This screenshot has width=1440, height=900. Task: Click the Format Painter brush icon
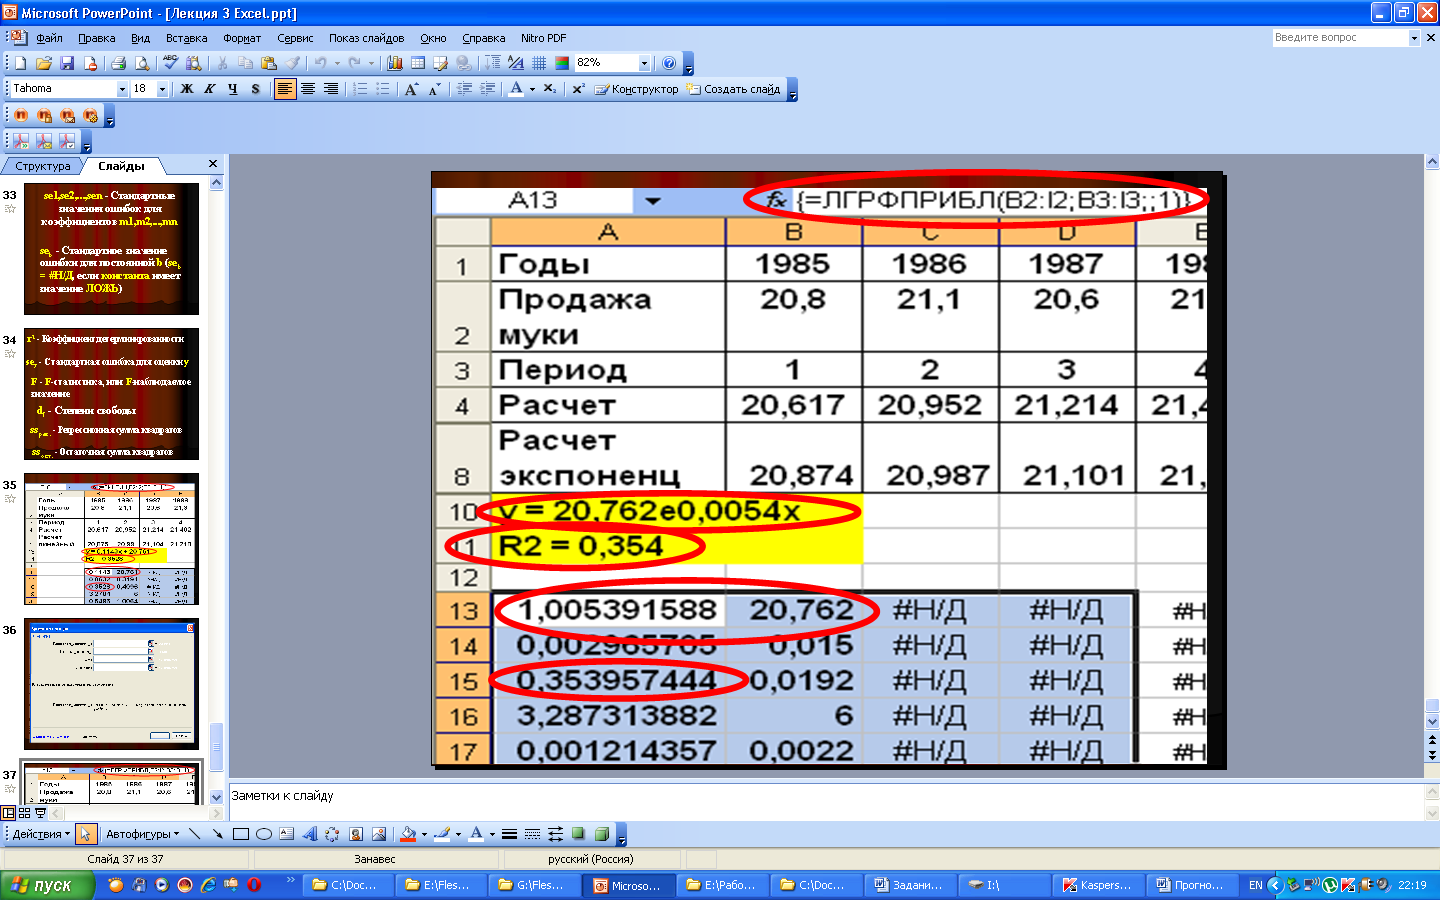tap(292, 63)
